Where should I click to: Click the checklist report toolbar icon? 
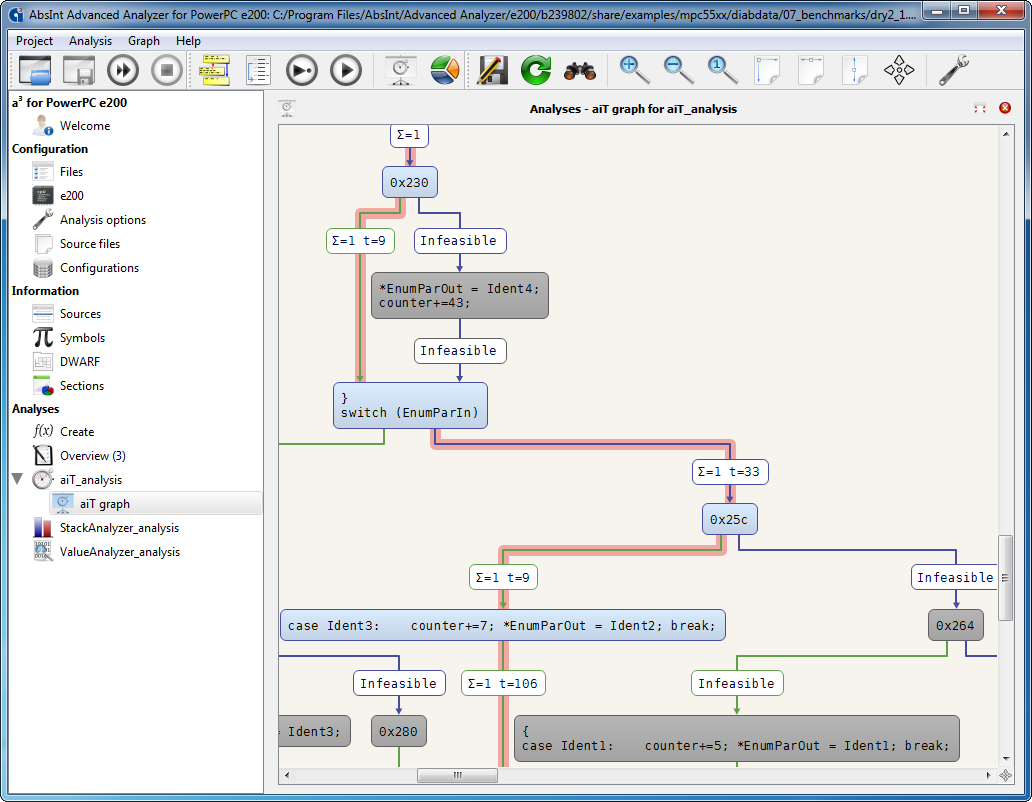click(x=258, y=70)
